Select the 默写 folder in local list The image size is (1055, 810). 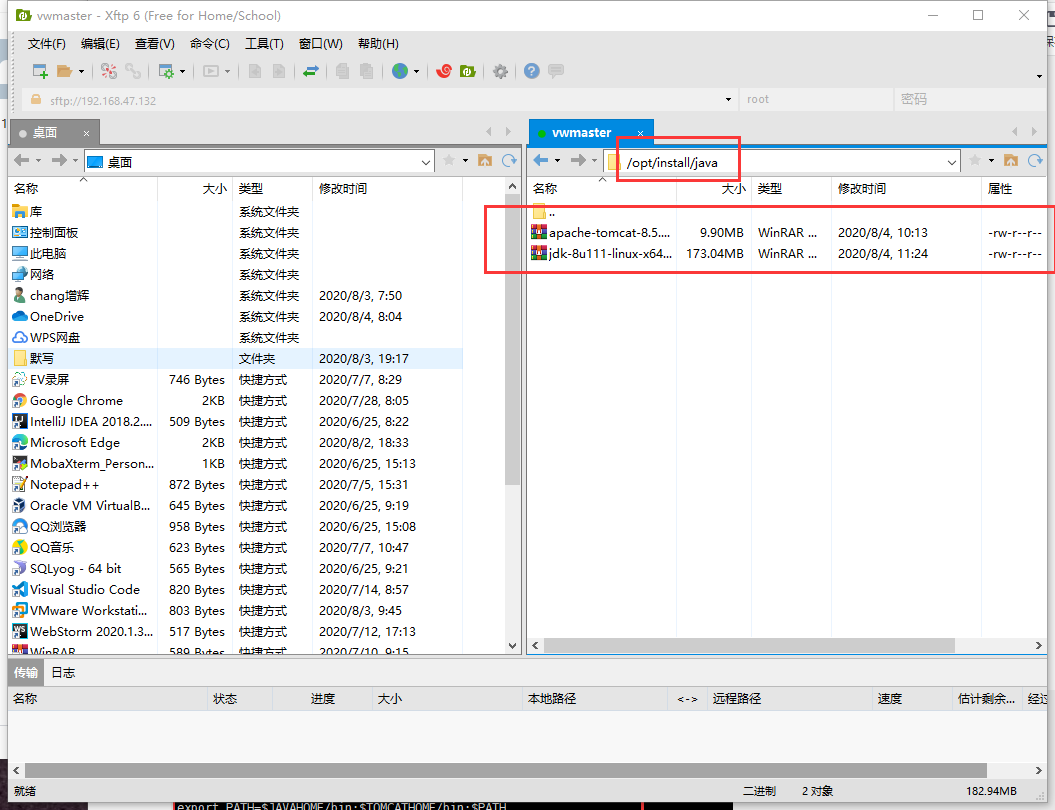237,359
